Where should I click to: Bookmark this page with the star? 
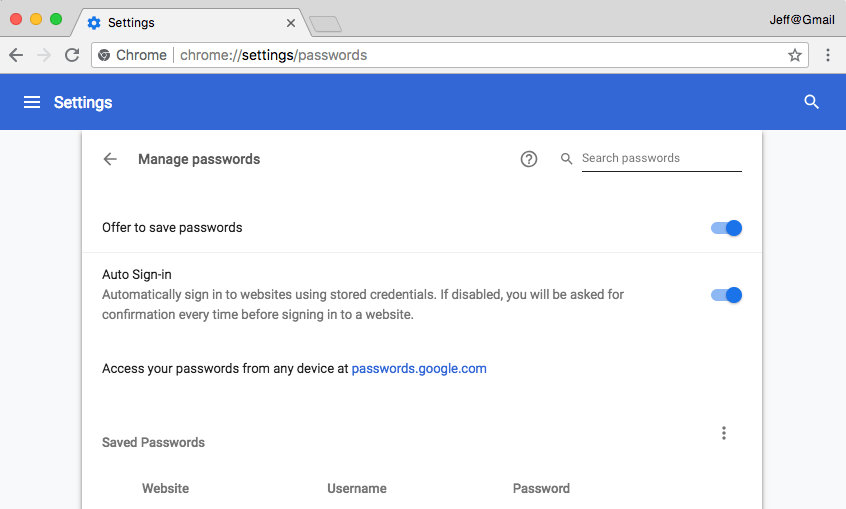(x=795, y=55)
